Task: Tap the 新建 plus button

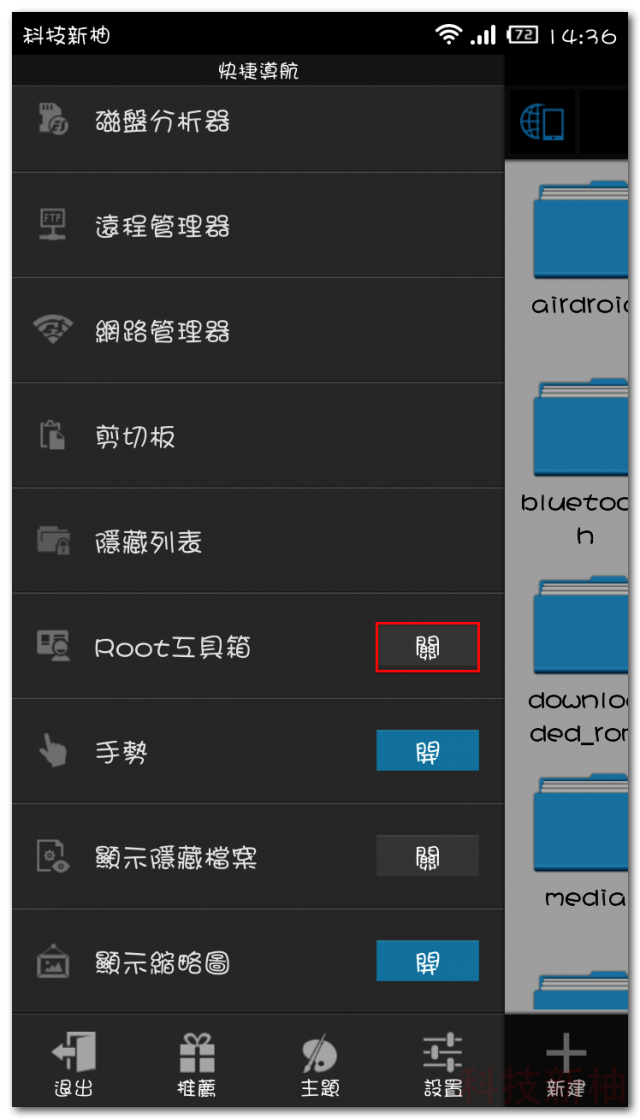Action: 566,1066
